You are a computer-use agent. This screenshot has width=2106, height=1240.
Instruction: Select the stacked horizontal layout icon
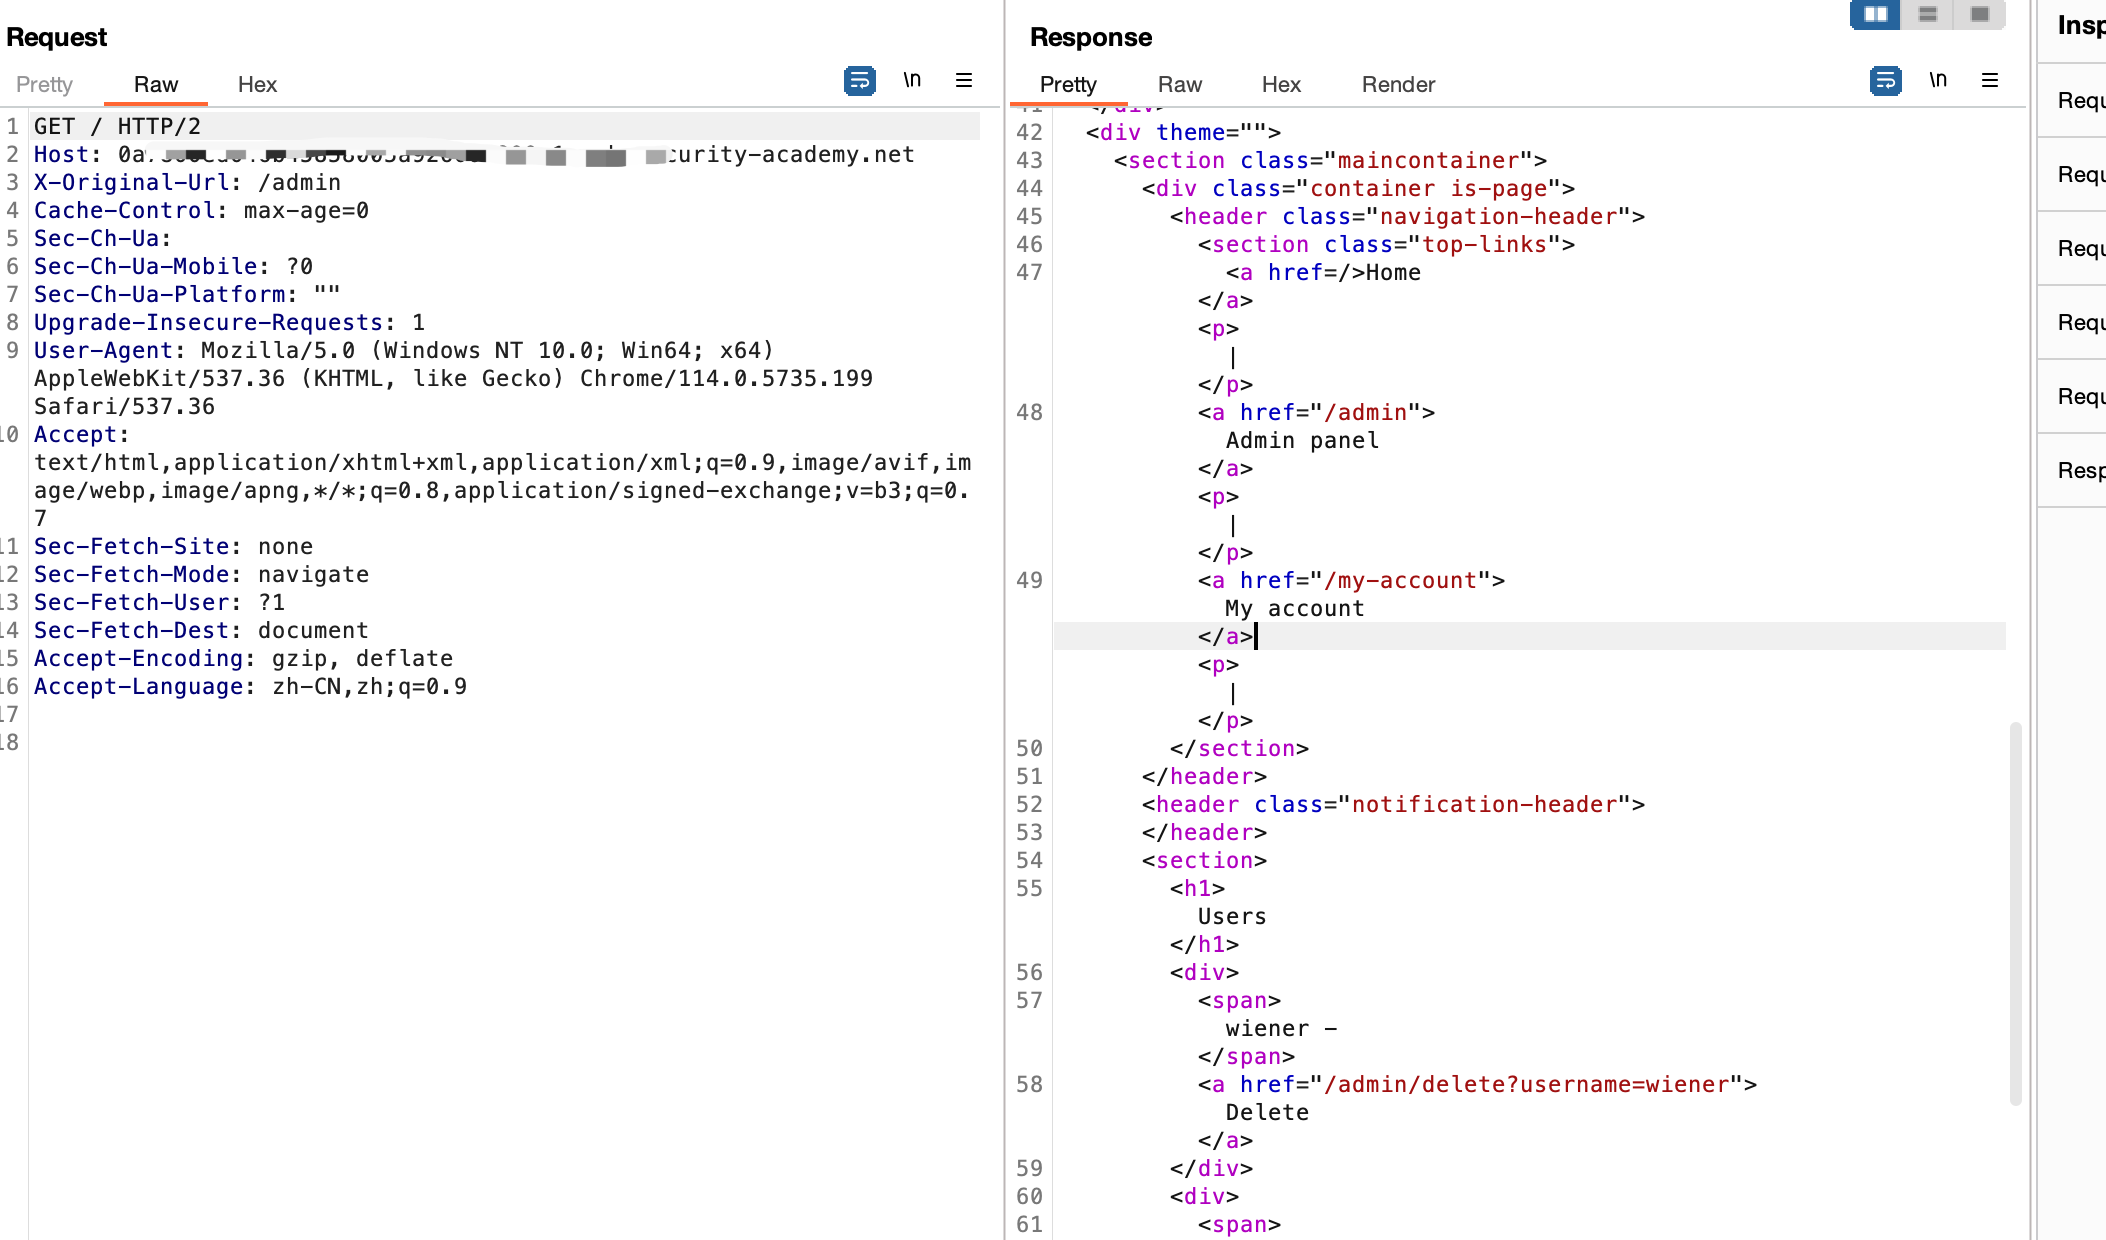point(1928,15)
